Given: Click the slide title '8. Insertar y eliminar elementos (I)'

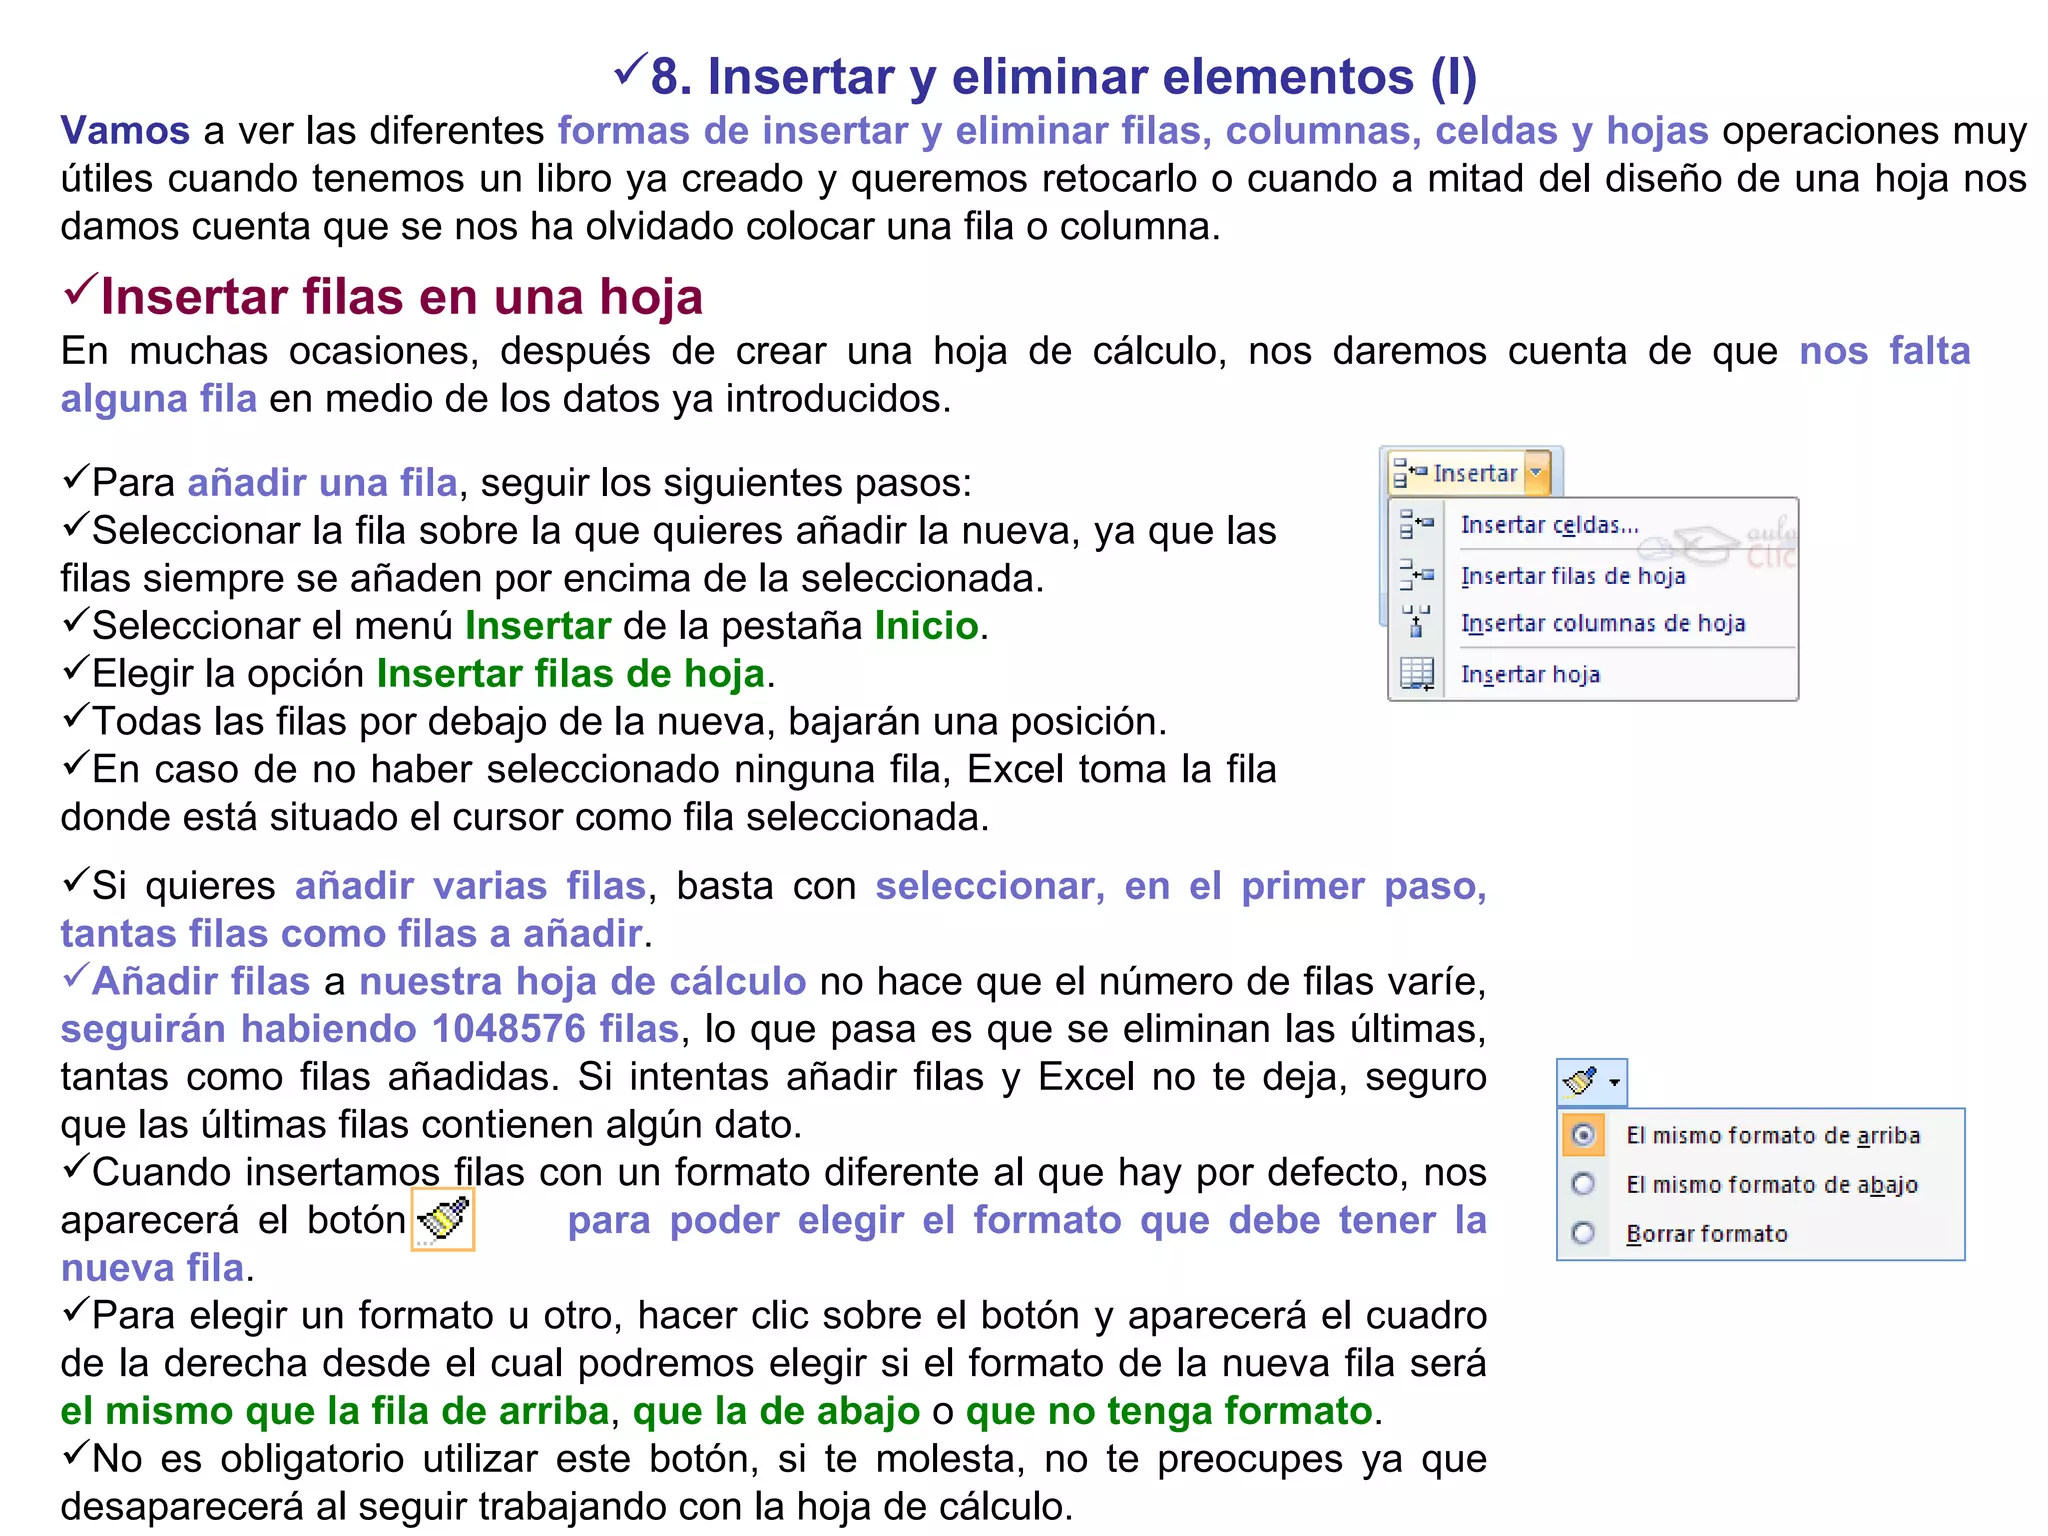Looking at the screenshot, I should [1063, 76].
